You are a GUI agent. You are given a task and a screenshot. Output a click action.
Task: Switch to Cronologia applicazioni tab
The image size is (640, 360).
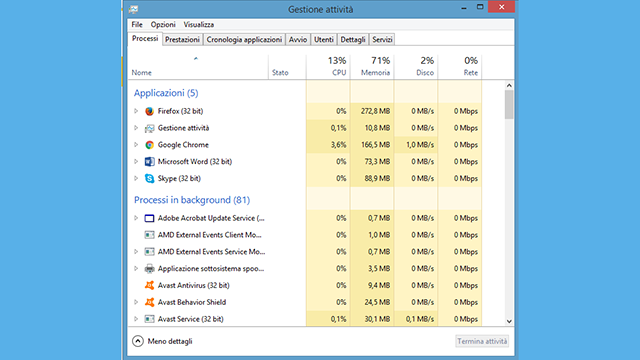coord(244,40)
